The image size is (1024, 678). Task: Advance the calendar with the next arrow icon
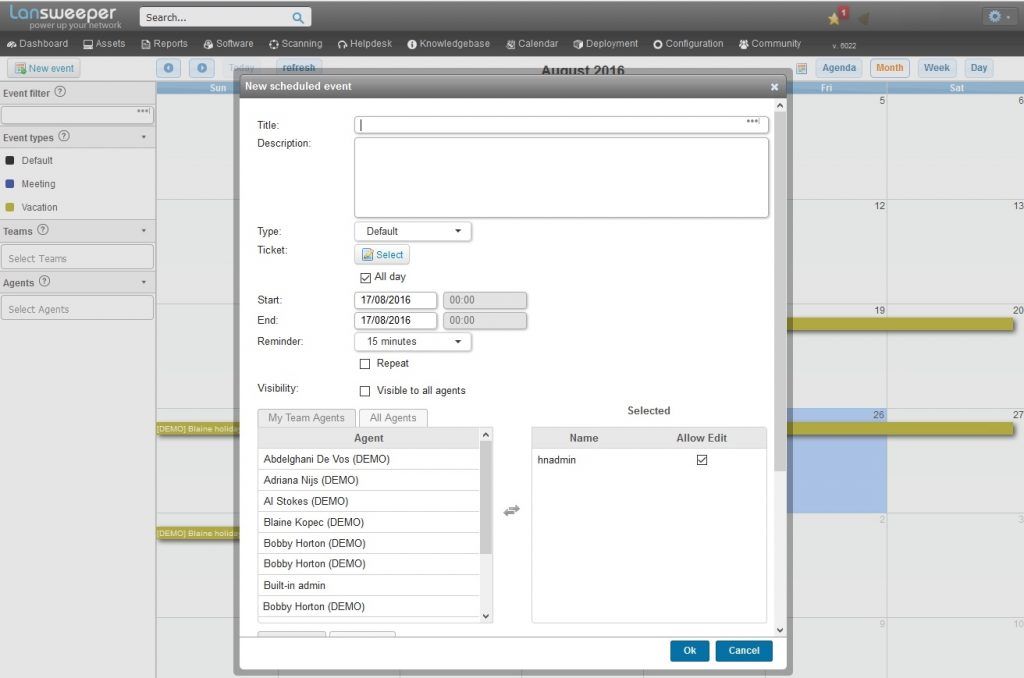click(201, 68)
